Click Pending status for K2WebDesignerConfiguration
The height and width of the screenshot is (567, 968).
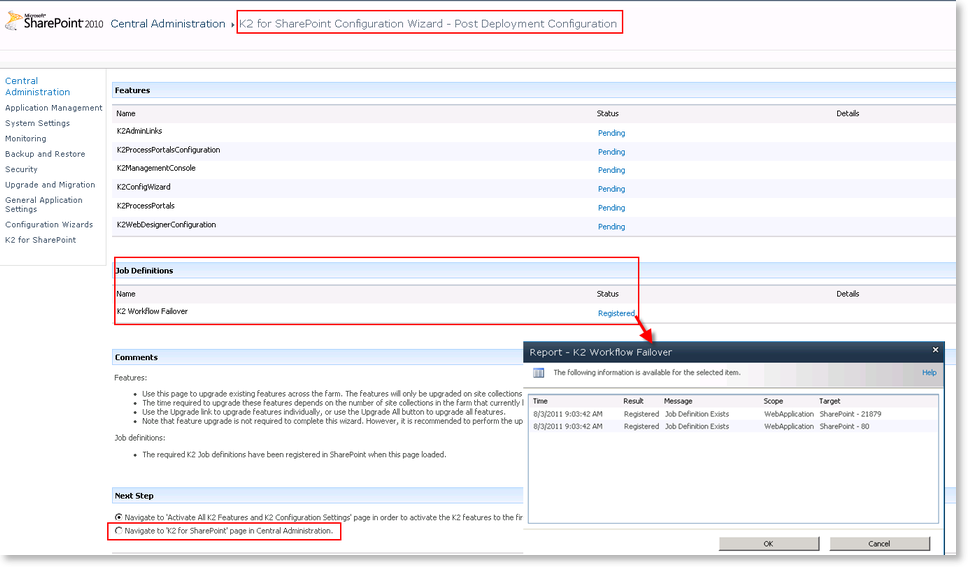(x=611, y=227)
